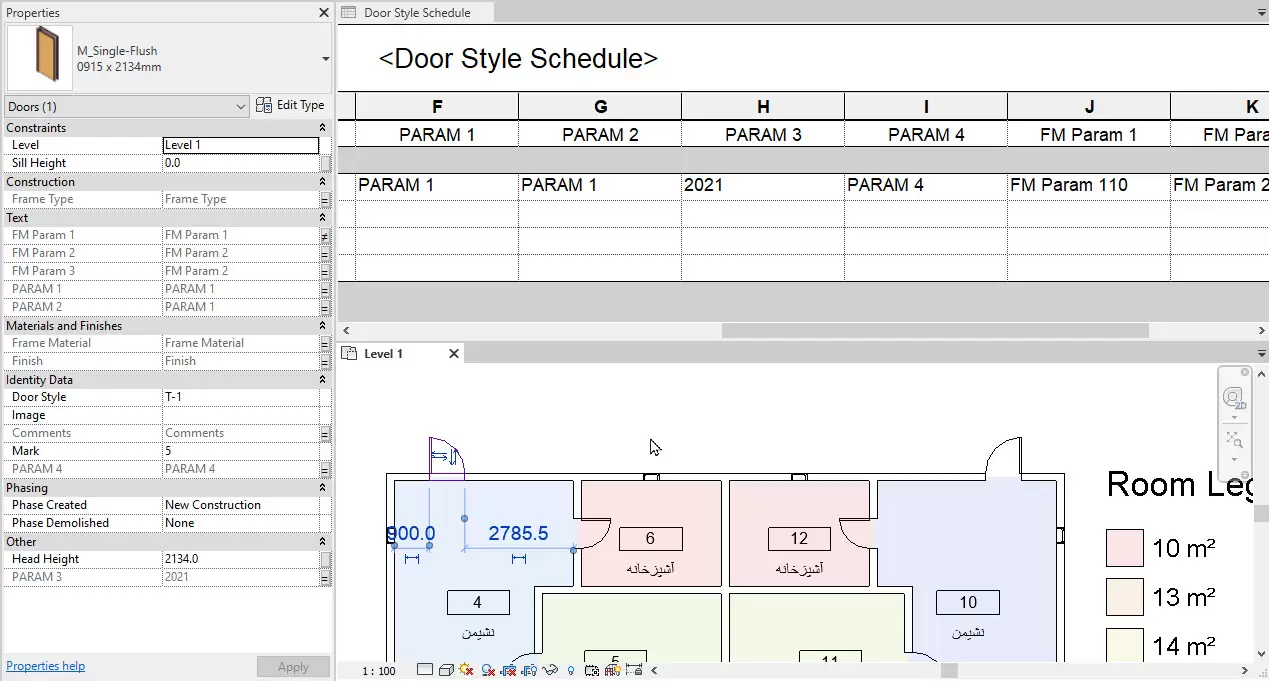Click Reveal Hidden Elements lightbulb icon
This screenshot has height=681, width=1269.
coord(571,670)
